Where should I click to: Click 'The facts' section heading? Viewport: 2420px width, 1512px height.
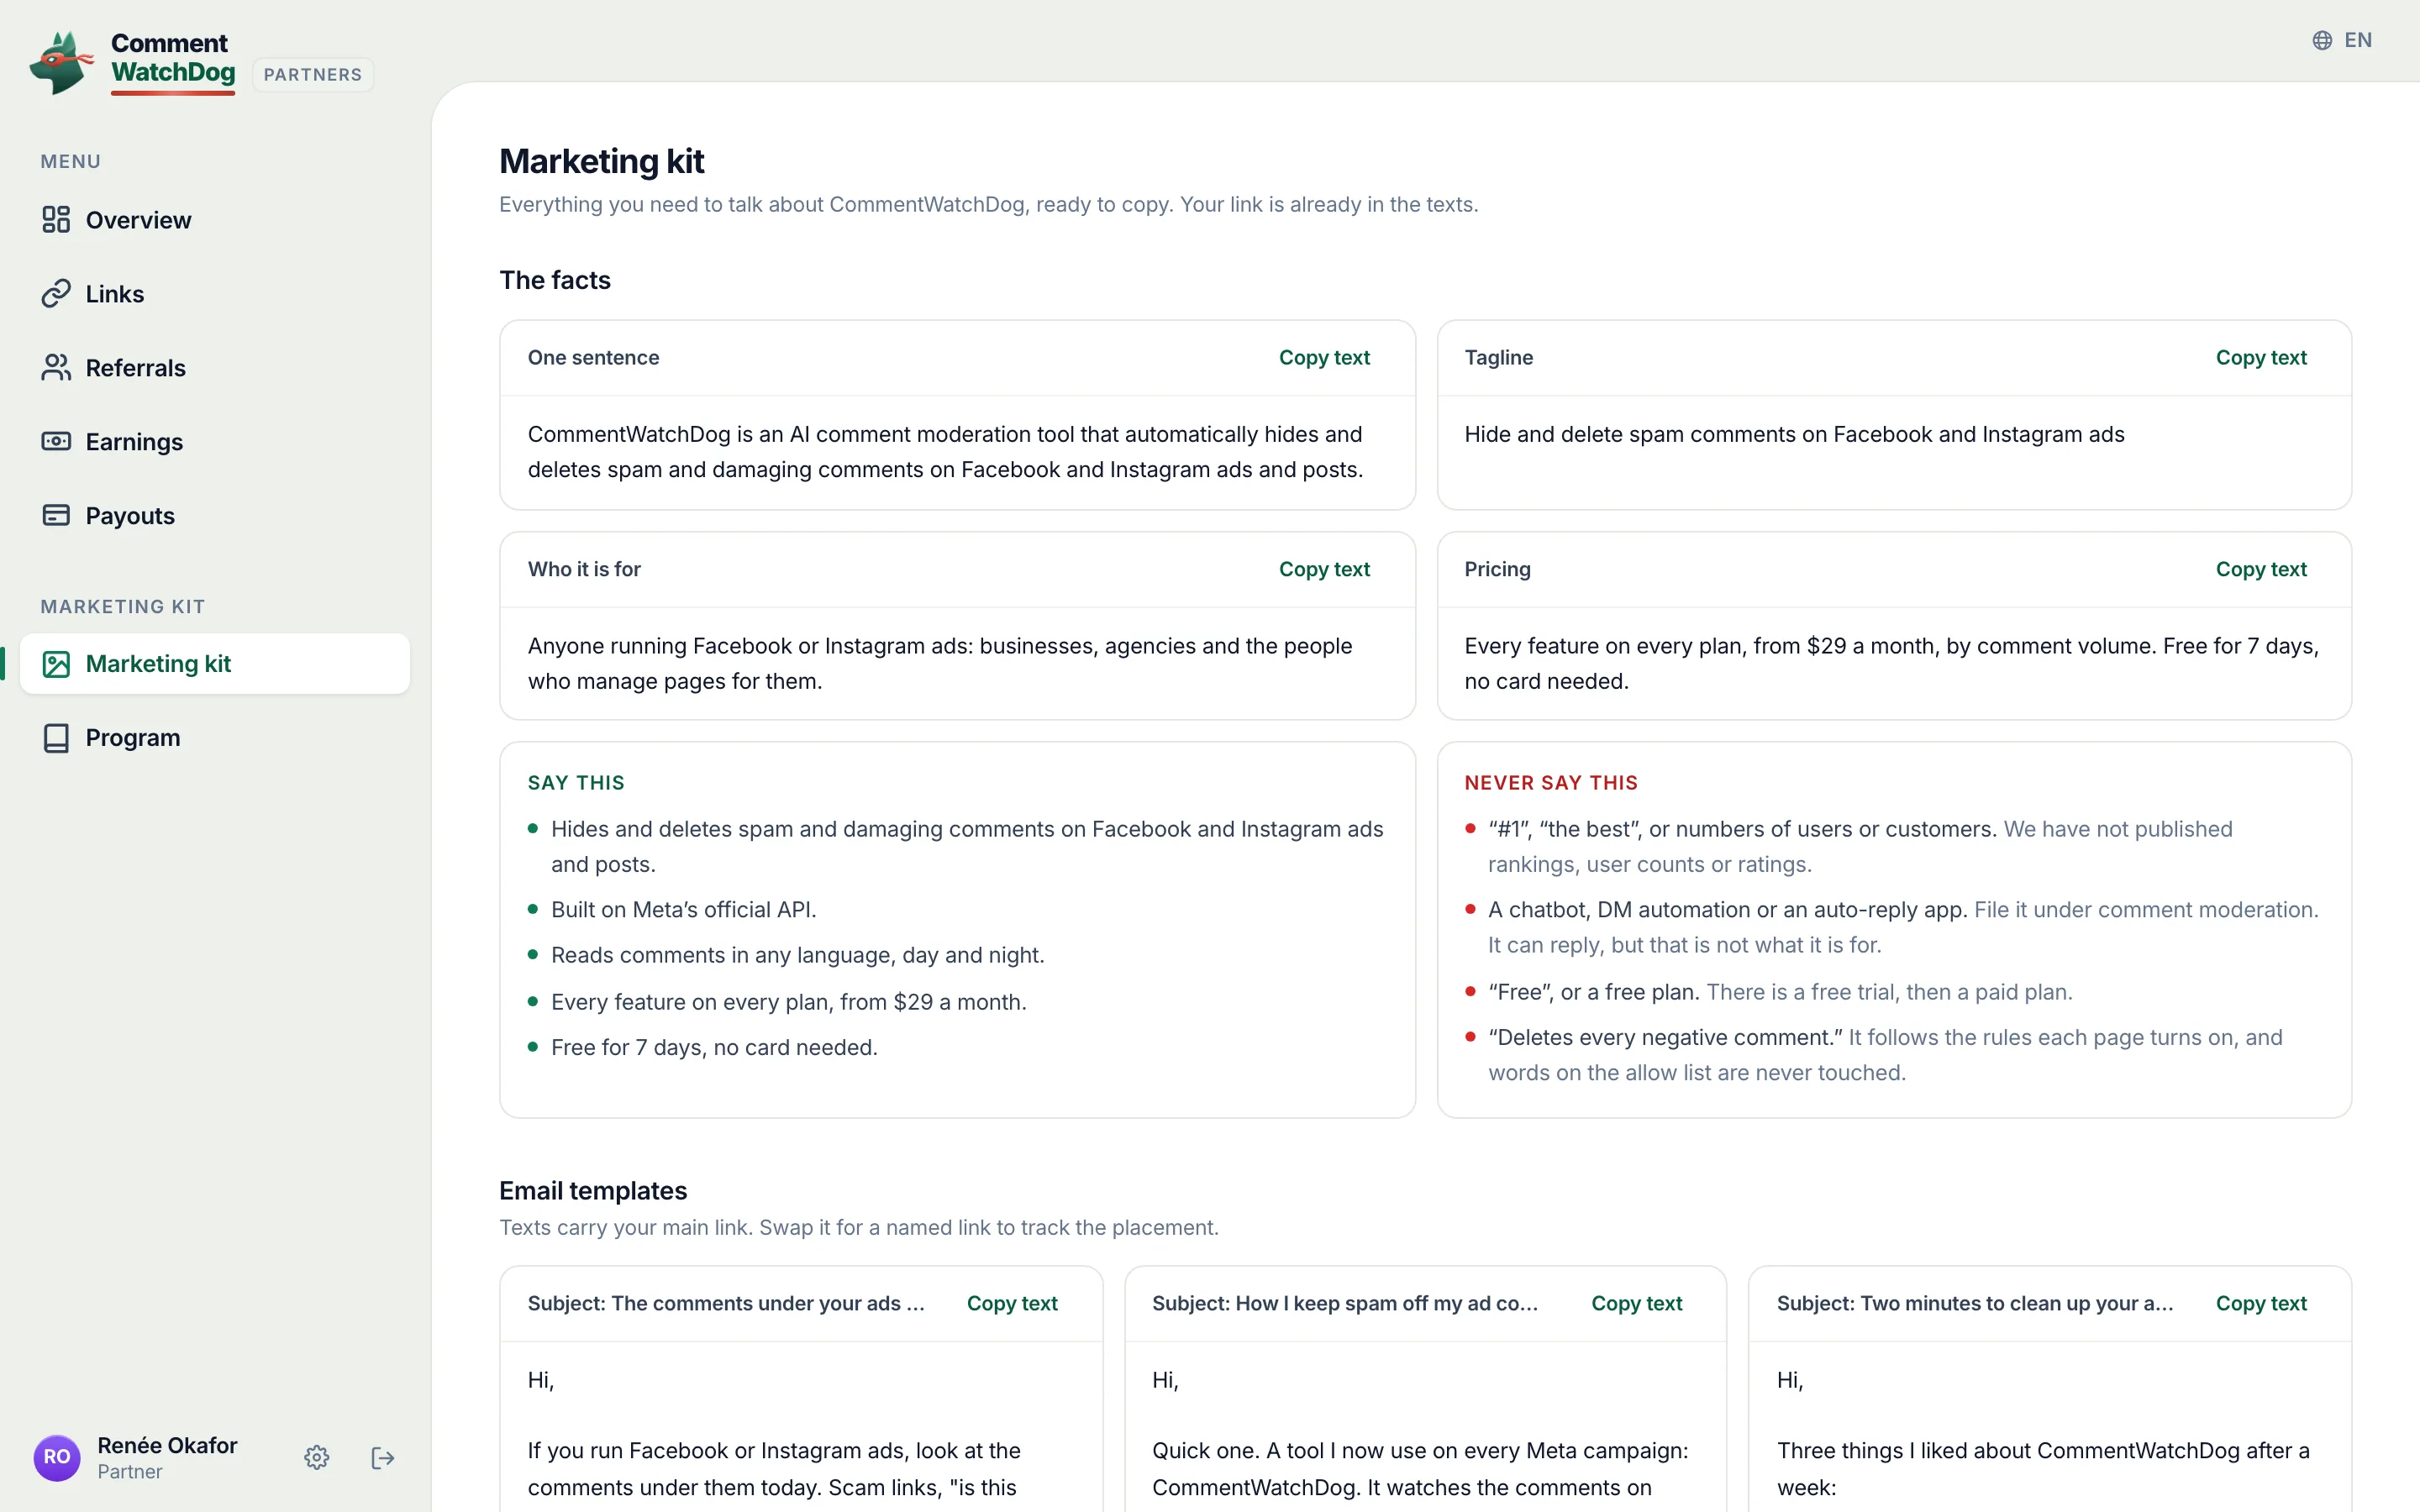click(555, 280)
